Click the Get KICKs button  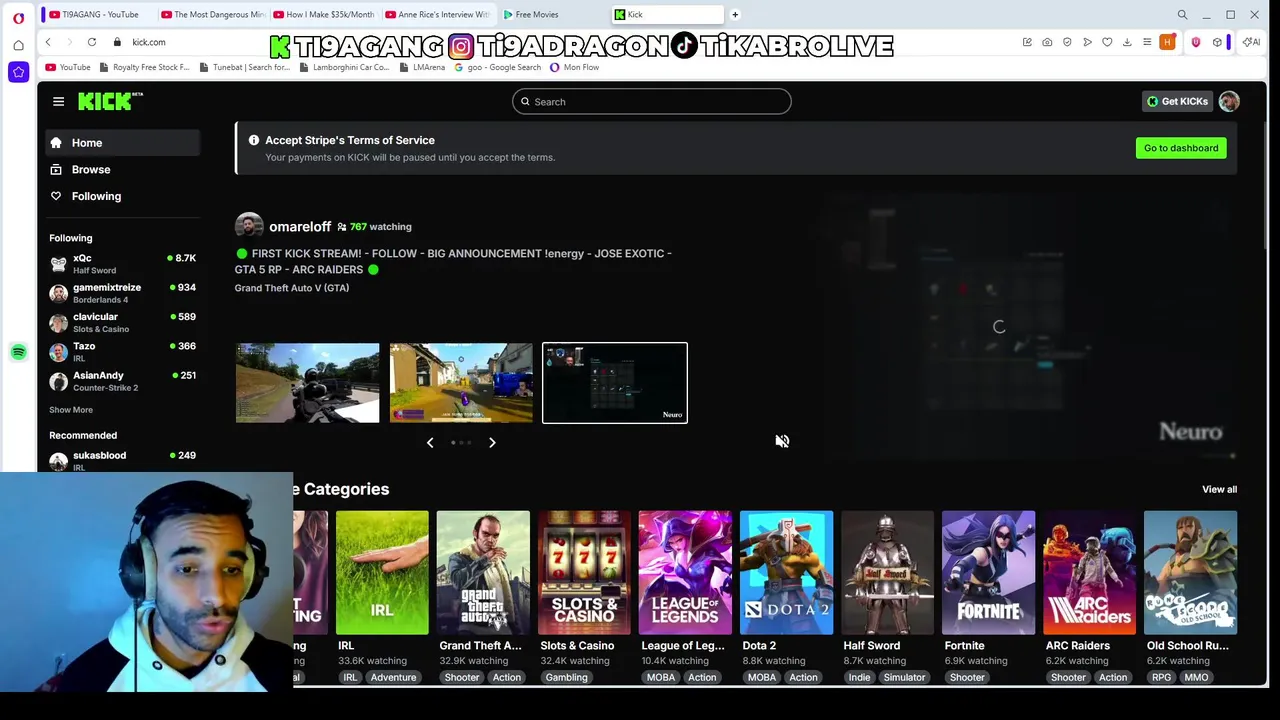(1177, 101)
